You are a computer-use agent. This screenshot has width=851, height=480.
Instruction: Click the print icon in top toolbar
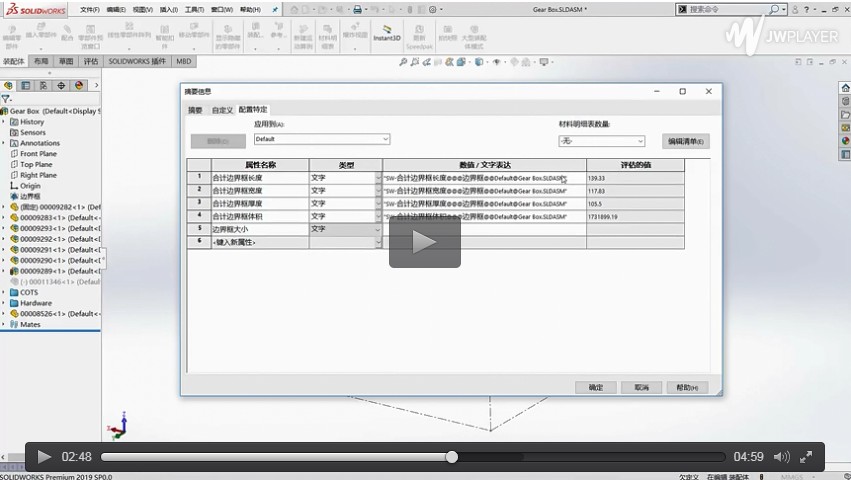(x=356, y=9)
